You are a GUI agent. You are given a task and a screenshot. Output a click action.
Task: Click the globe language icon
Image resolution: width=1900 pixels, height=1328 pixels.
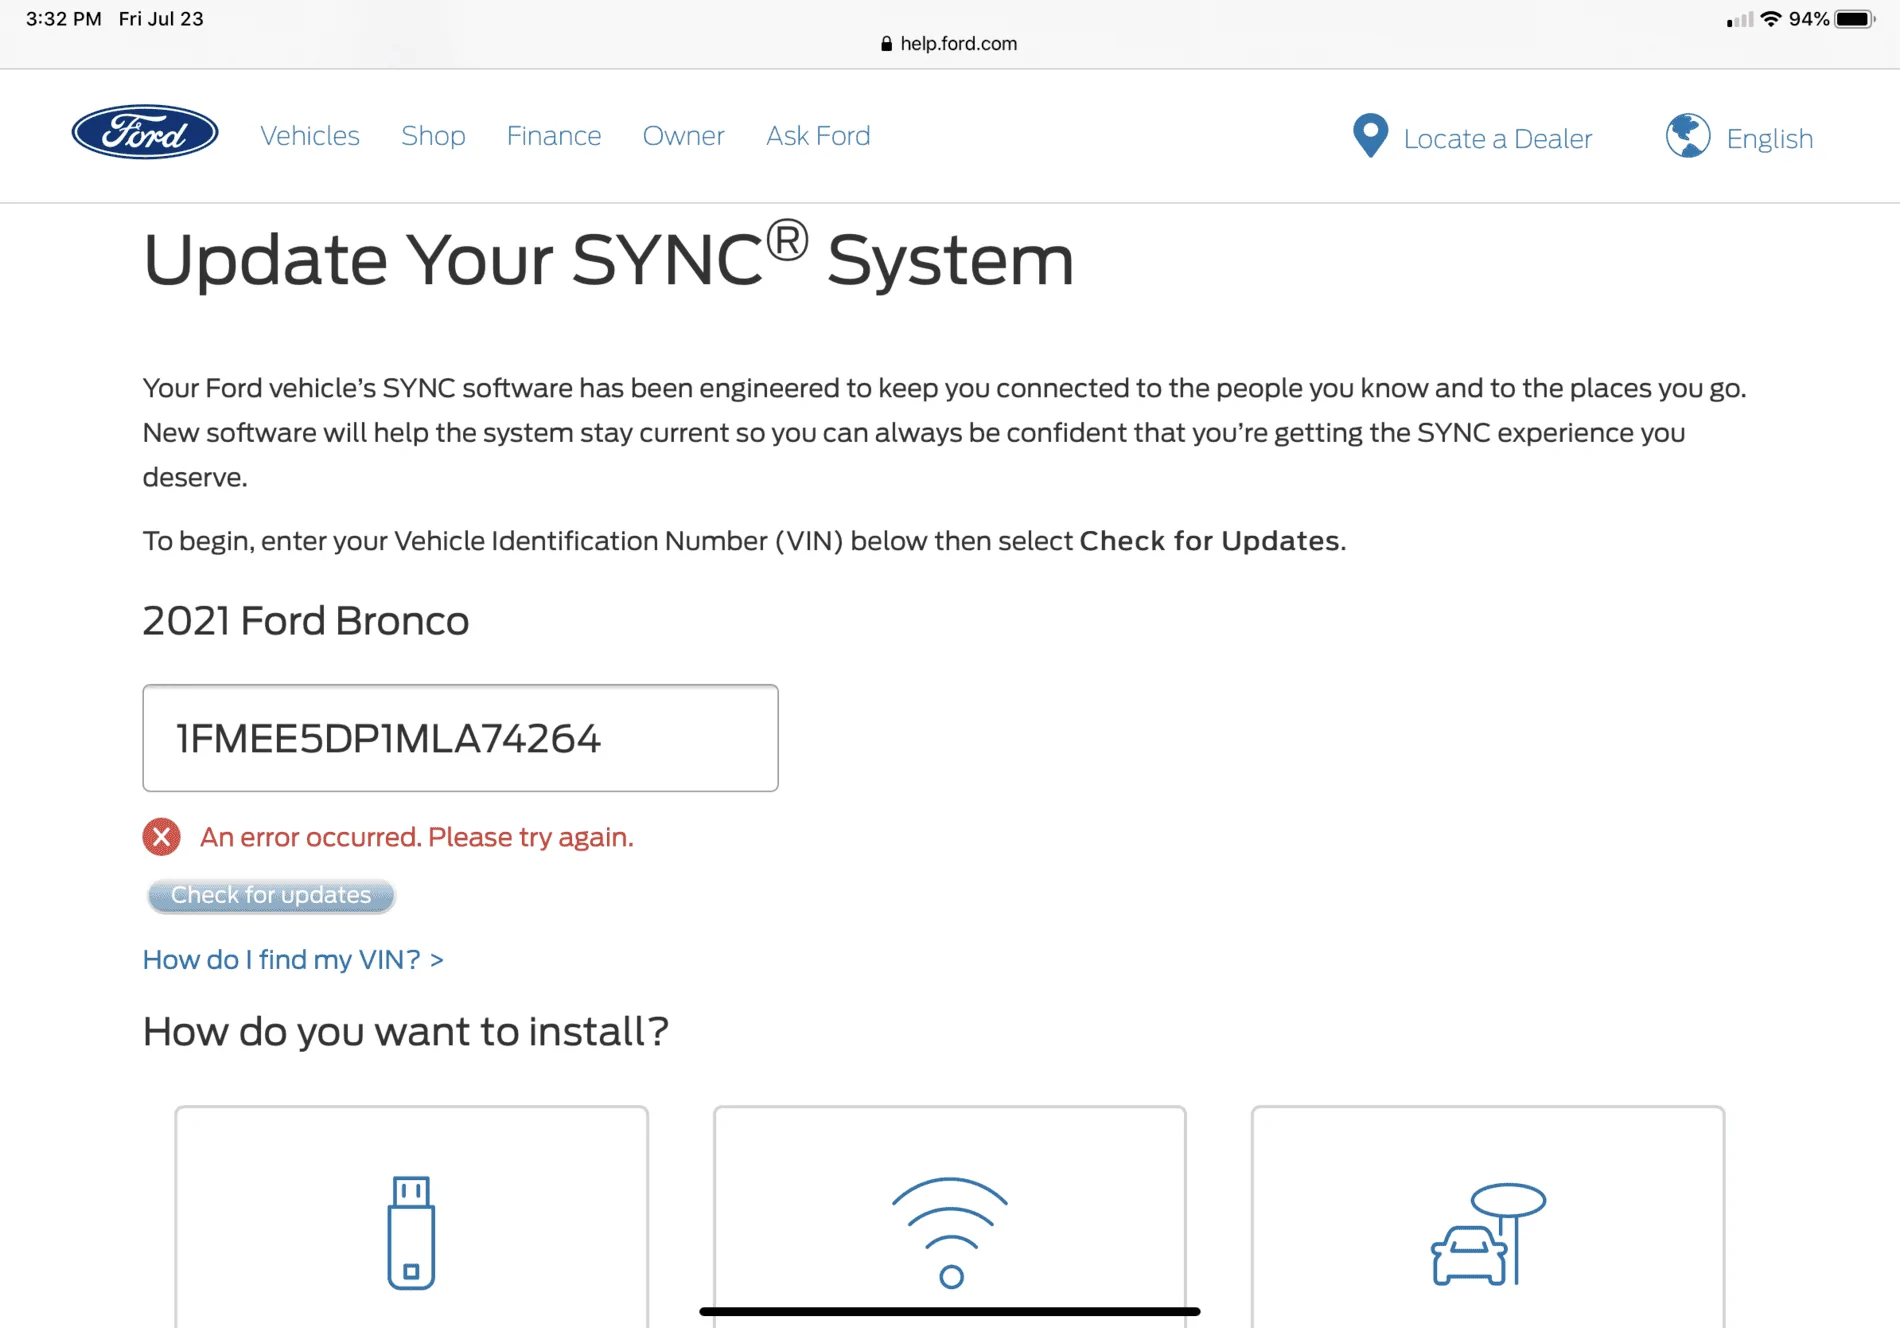[x=1688, y=136]
